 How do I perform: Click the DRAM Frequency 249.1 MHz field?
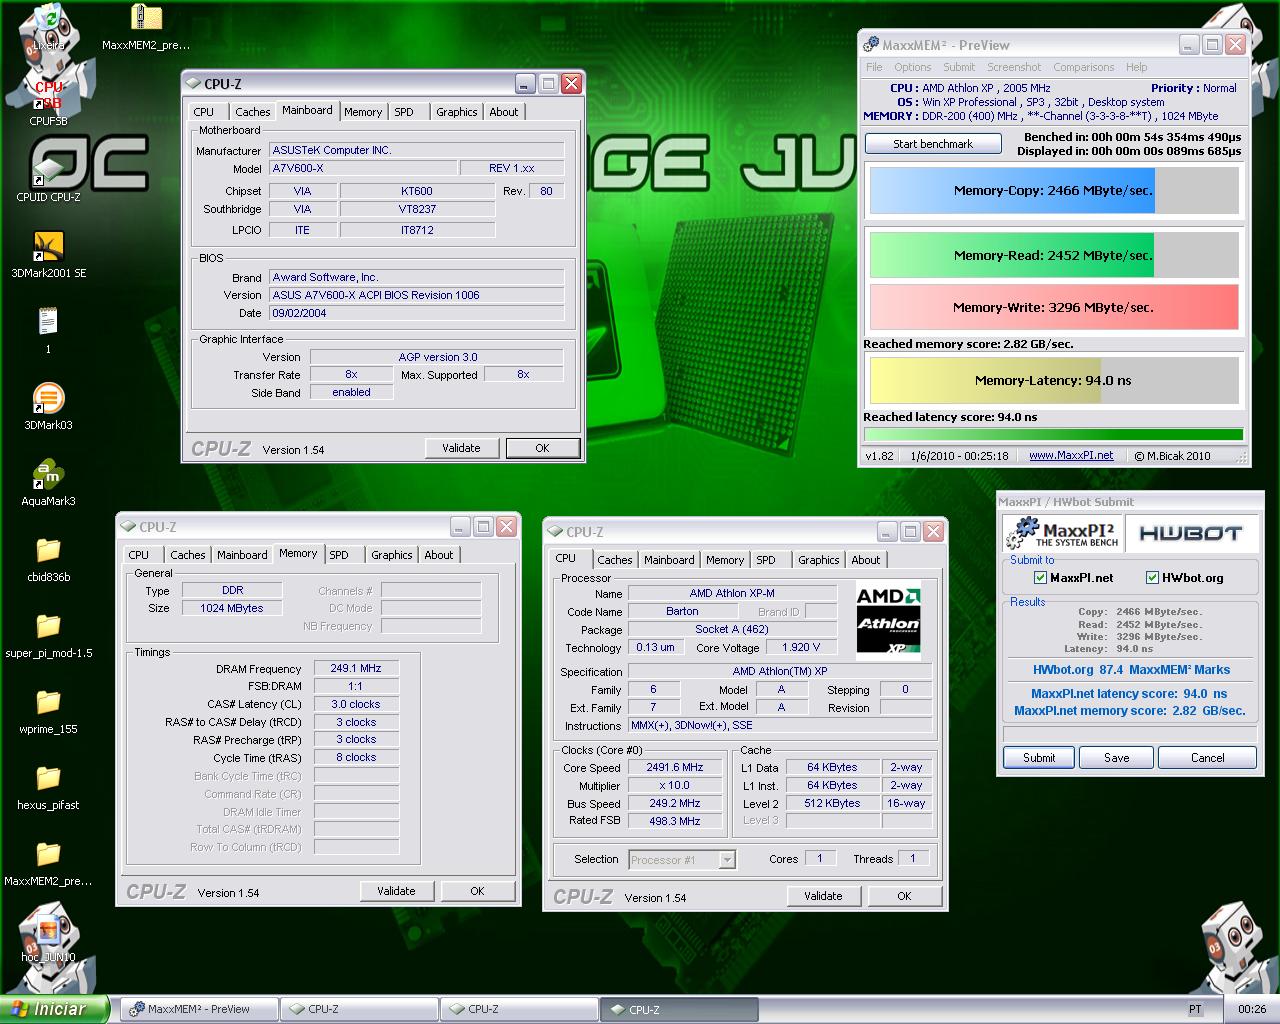coord(356,668)
